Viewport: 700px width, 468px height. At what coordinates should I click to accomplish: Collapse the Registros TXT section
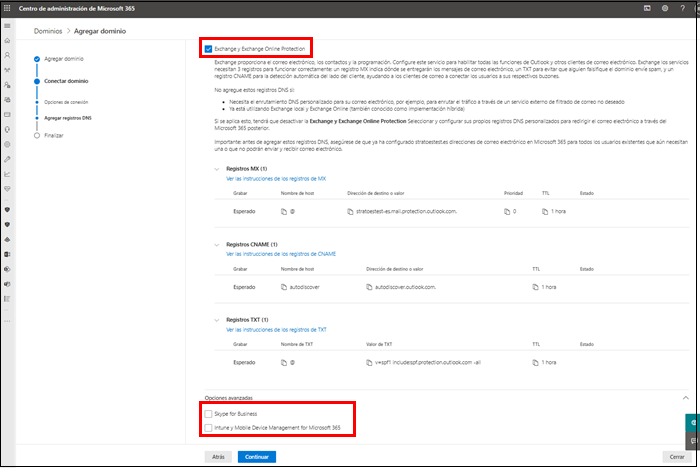point(217,320)
